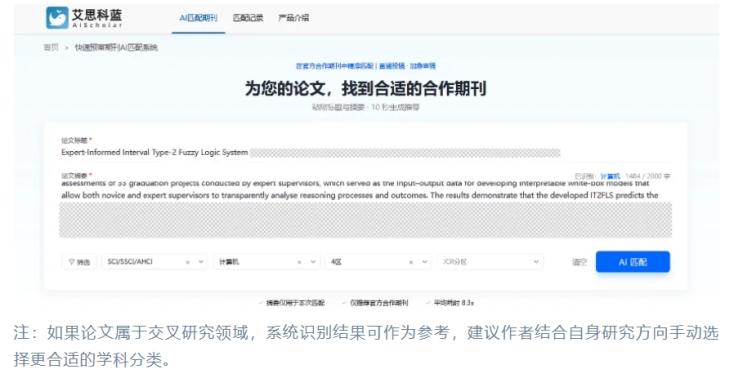Click the blue 计算机 recognized tag
734x387 pixels.
[610, 176]
